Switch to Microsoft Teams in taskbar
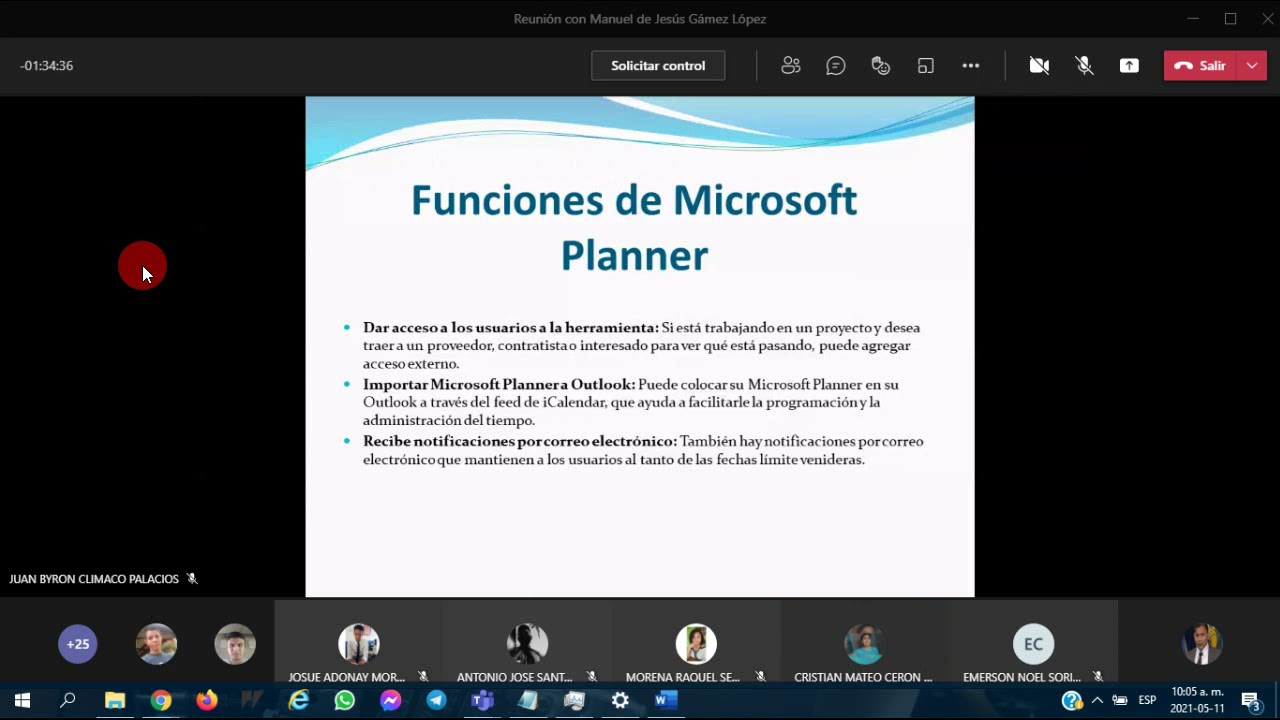This screenshot has width=1280, height=720. (x=483, y=701)
